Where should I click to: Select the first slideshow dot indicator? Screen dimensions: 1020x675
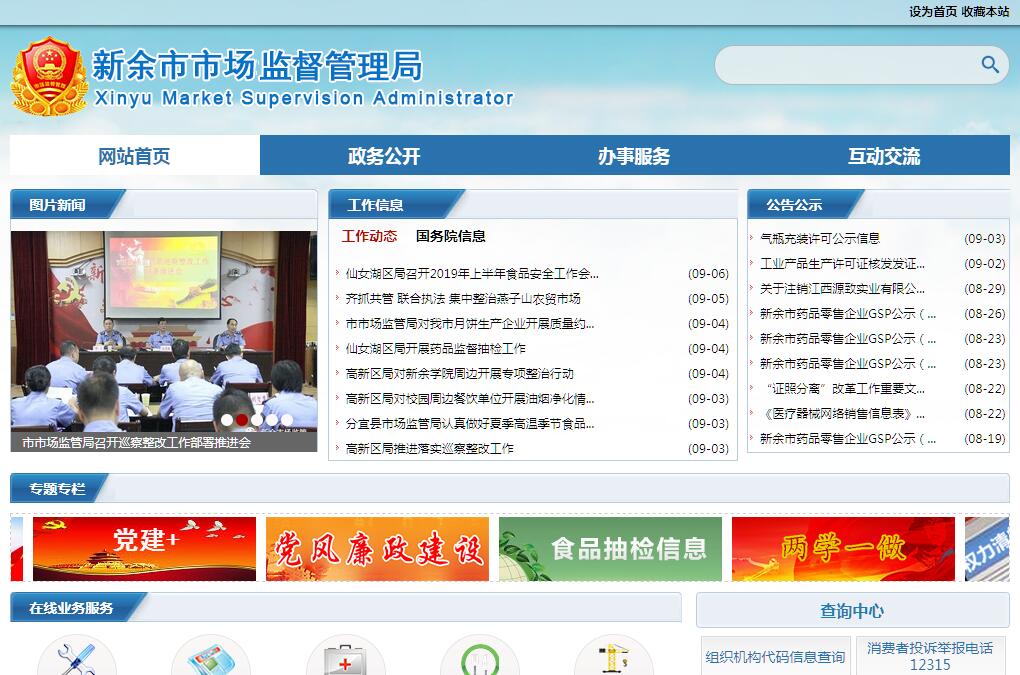[x=227, y=420]
